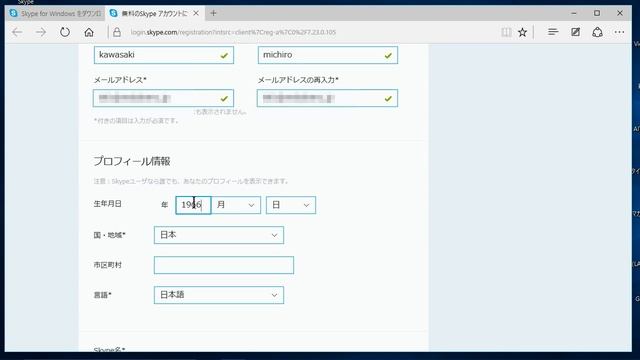This screenshot has width=640, height=360.
Task: Close the browser window
Action: (x=620, y=13)
